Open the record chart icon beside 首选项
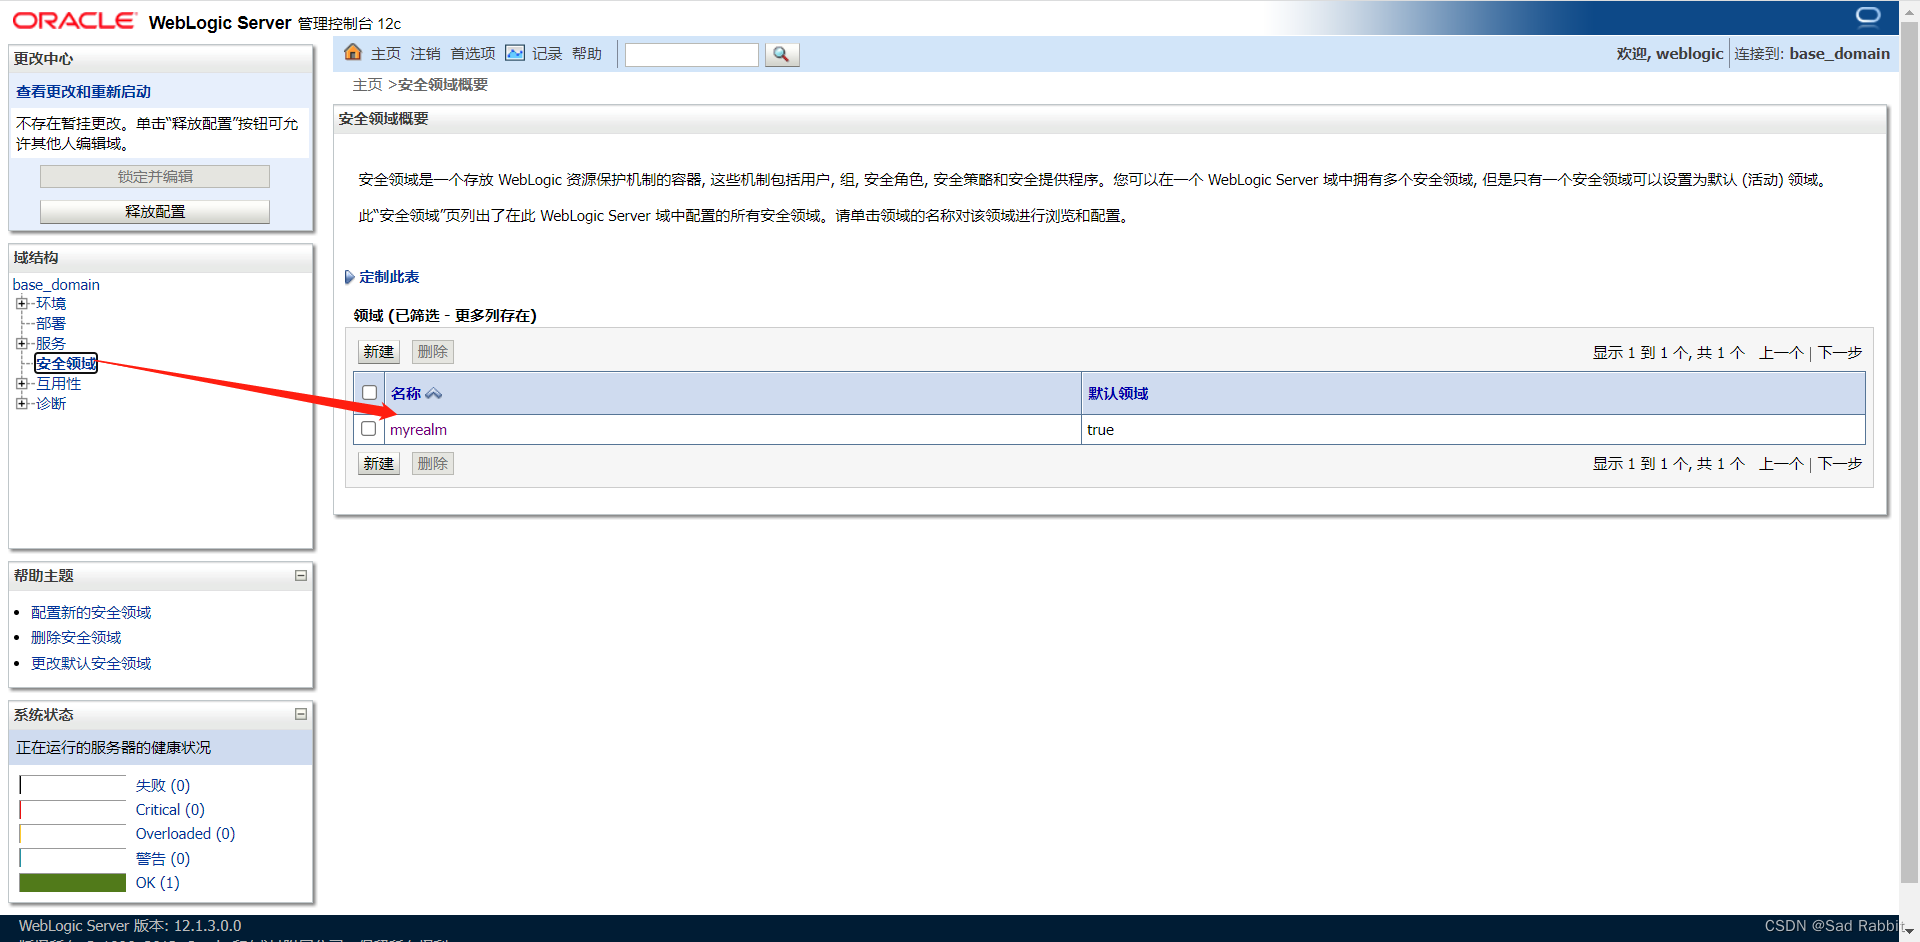Screen dimensions: 1920x942 514,52
